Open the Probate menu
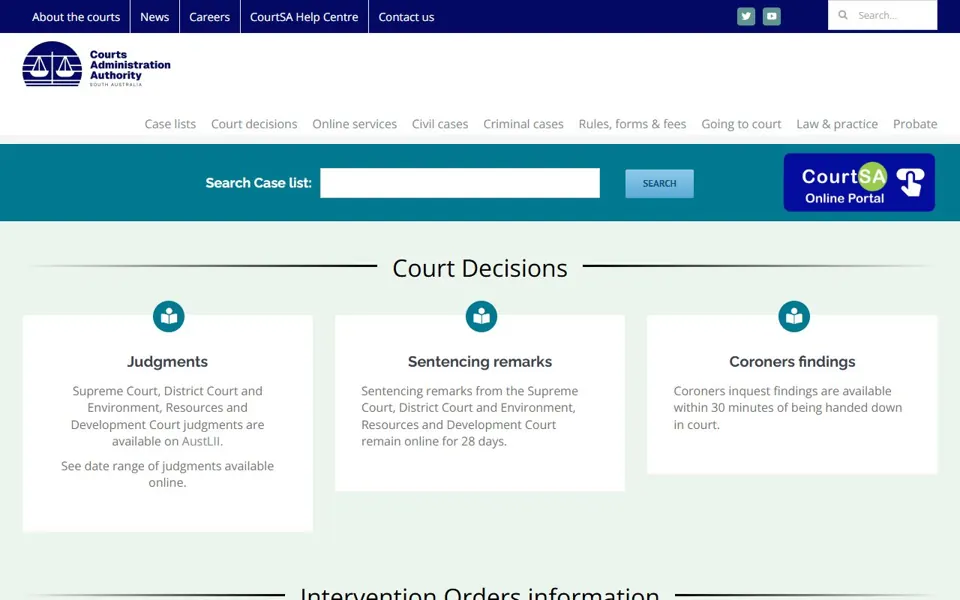 915,124
